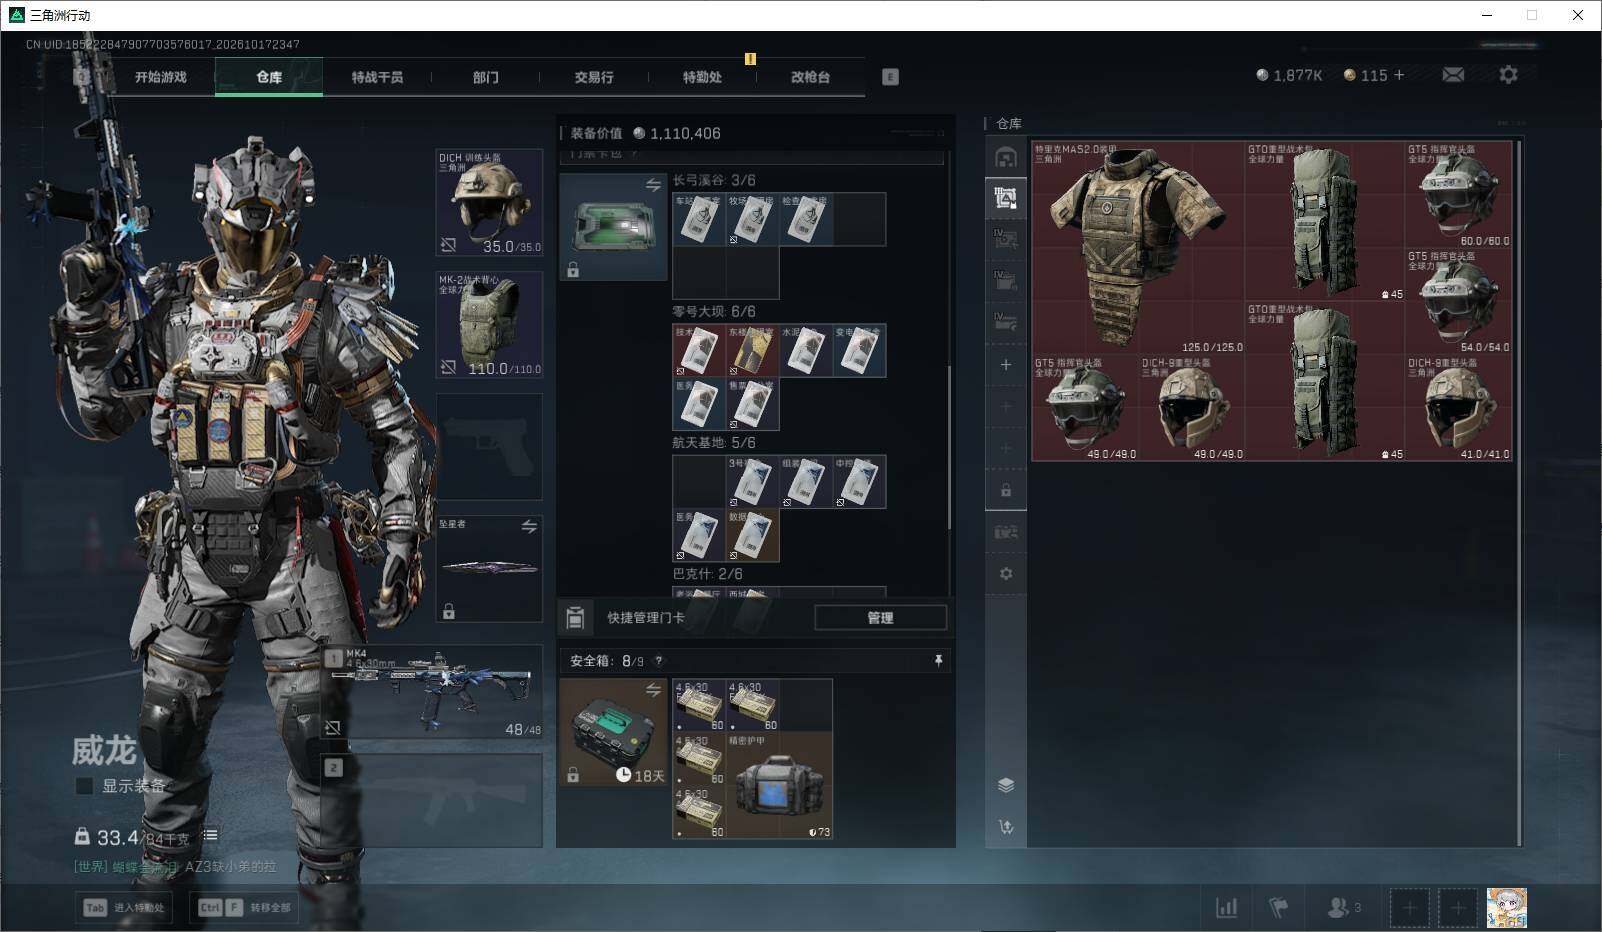Click the keycard panel vertical scrollbar

coord(949,447)
